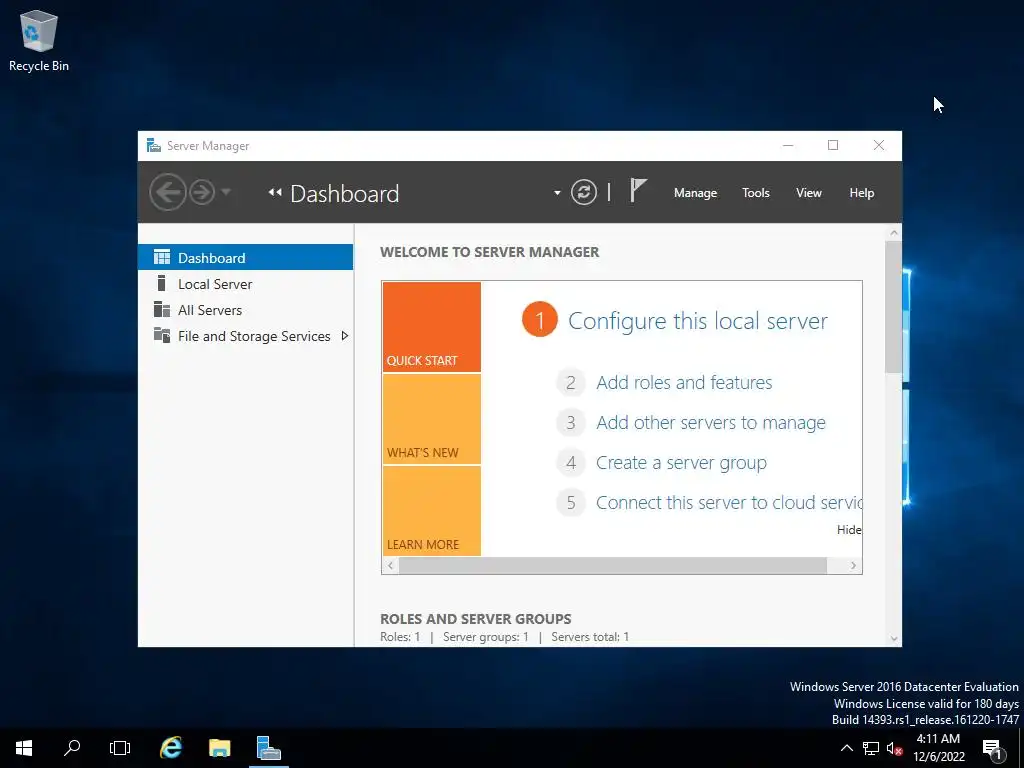
Task: Open the View menu
Action: pyautogui.click(x=808, y=193)
